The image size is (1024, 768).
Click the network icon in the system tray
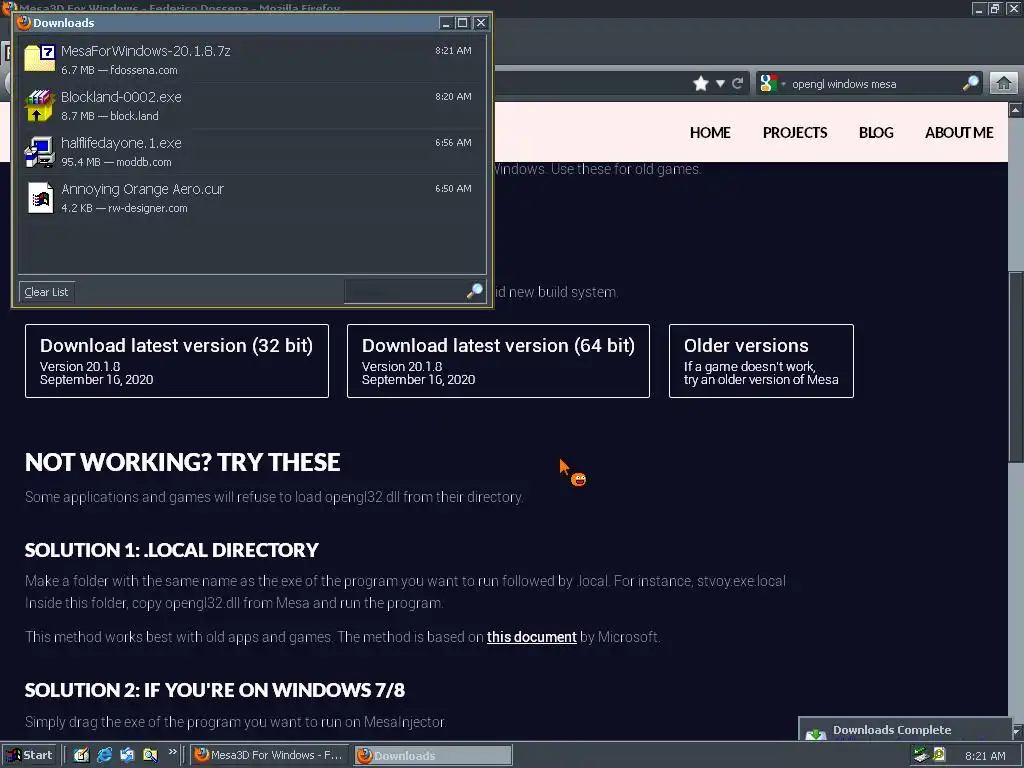click(921, 755)
